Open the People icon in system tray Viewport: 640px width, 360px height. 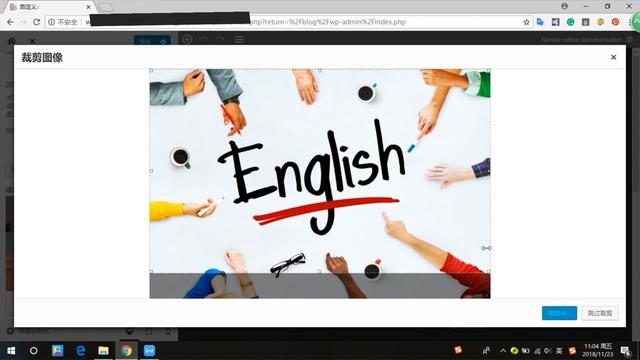tap(486, 351)
